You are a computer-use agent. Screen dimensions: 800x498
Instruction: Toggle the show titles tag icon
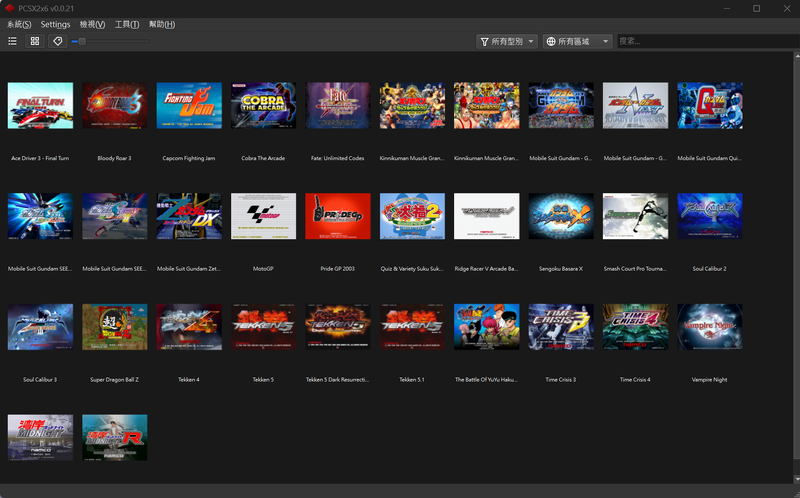pyautogui.click(x=58, y=41)
